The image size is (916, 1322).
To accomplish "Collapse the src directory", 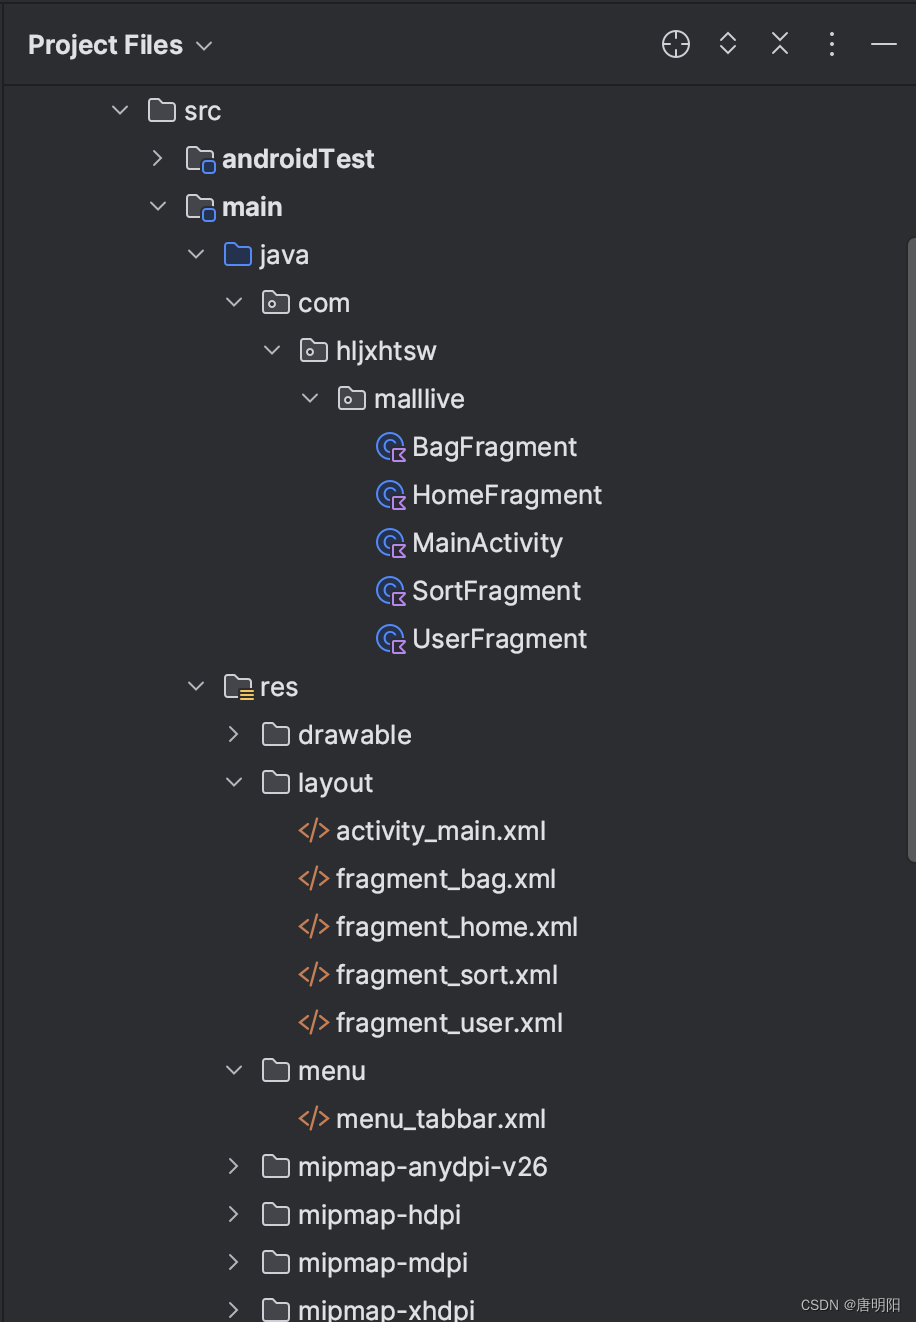I will tap(119, 110).
